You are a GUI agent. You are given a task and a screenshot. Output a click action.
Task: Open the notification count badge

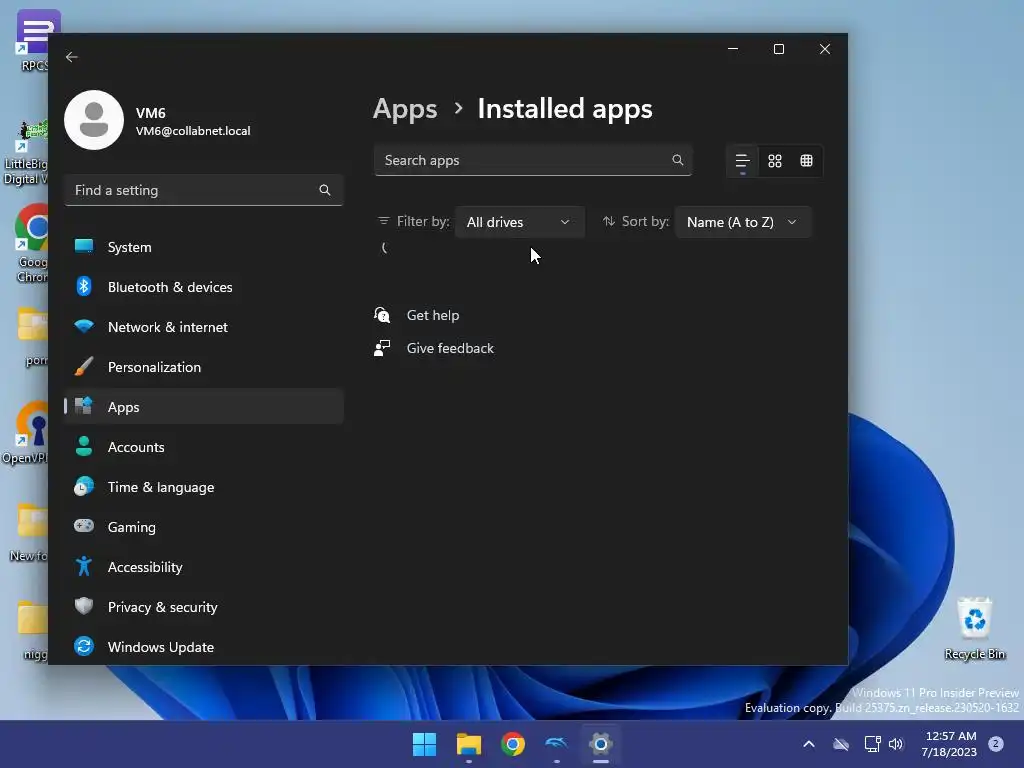click(995, 743)
